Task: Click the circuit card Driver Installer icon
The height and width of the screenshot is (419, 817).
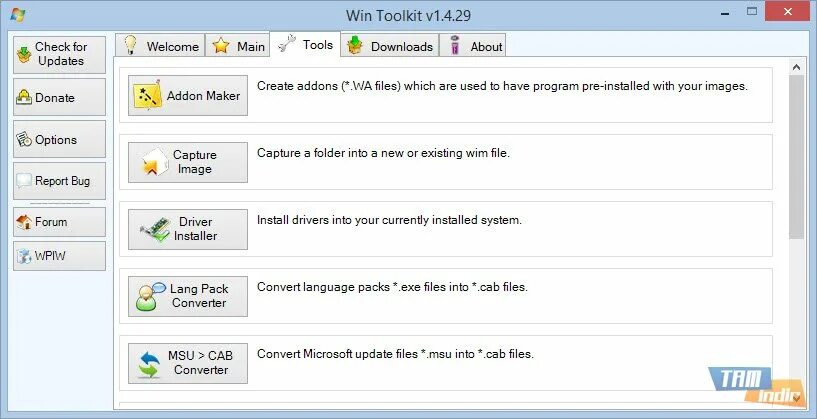Action: click(156, 229)
